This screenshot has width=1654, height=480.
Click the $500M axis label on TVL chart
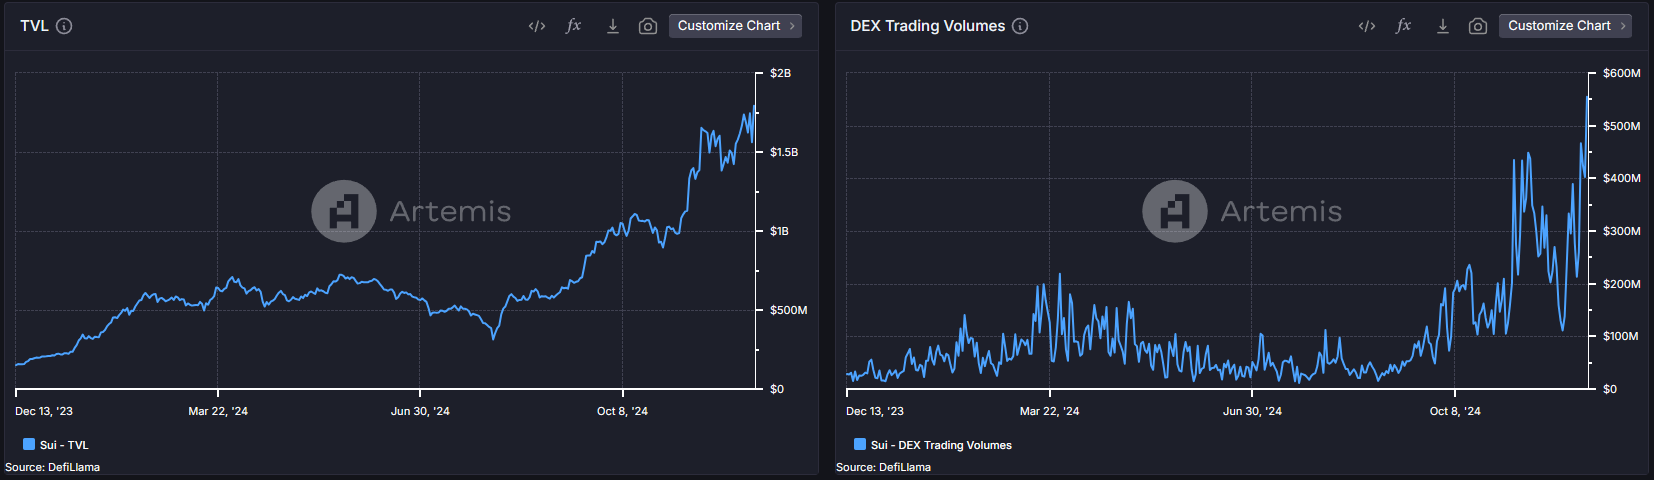pyautogui.click(x=788, y=310)
